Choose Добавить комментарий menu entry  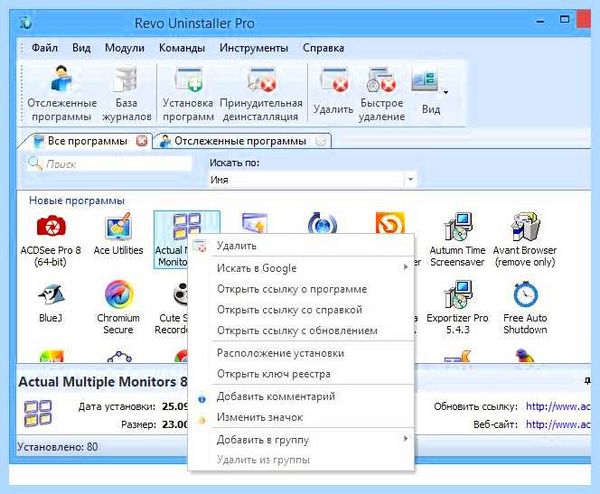[x=302, y=396]
